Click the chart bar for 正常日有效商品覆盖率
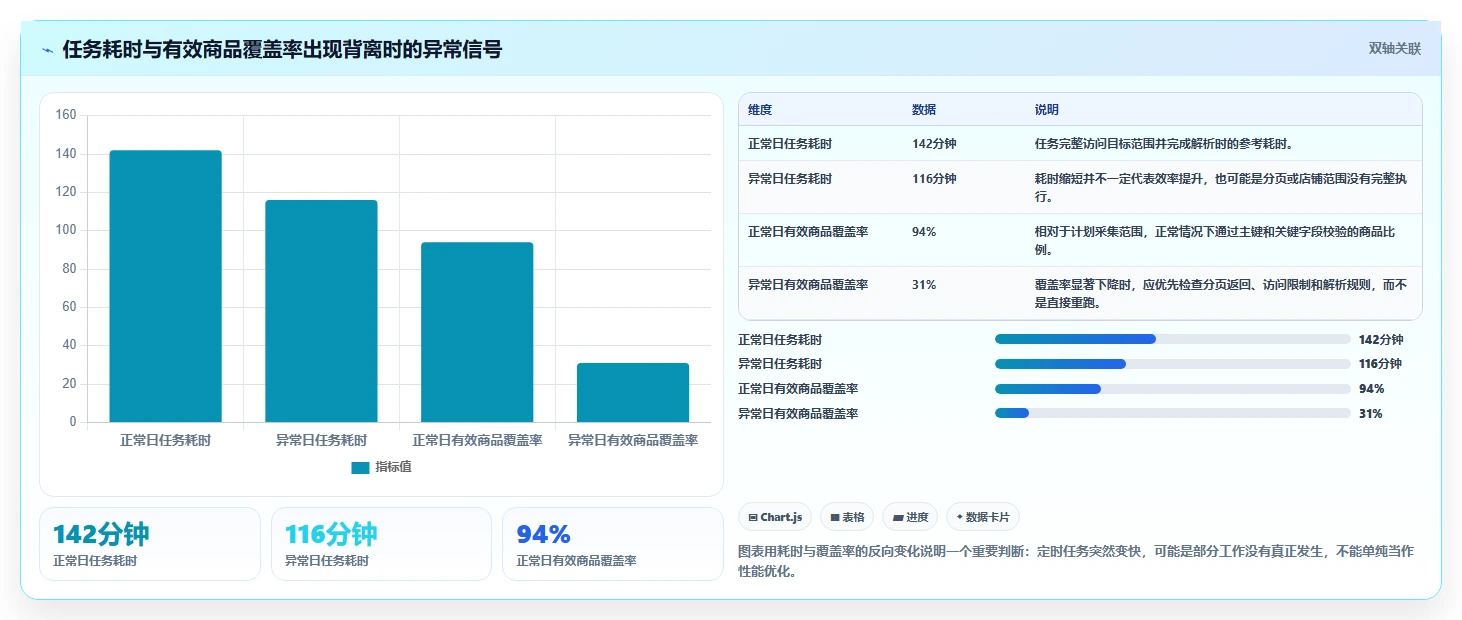This screenshot has height=620, width=1462. [477, 332]
